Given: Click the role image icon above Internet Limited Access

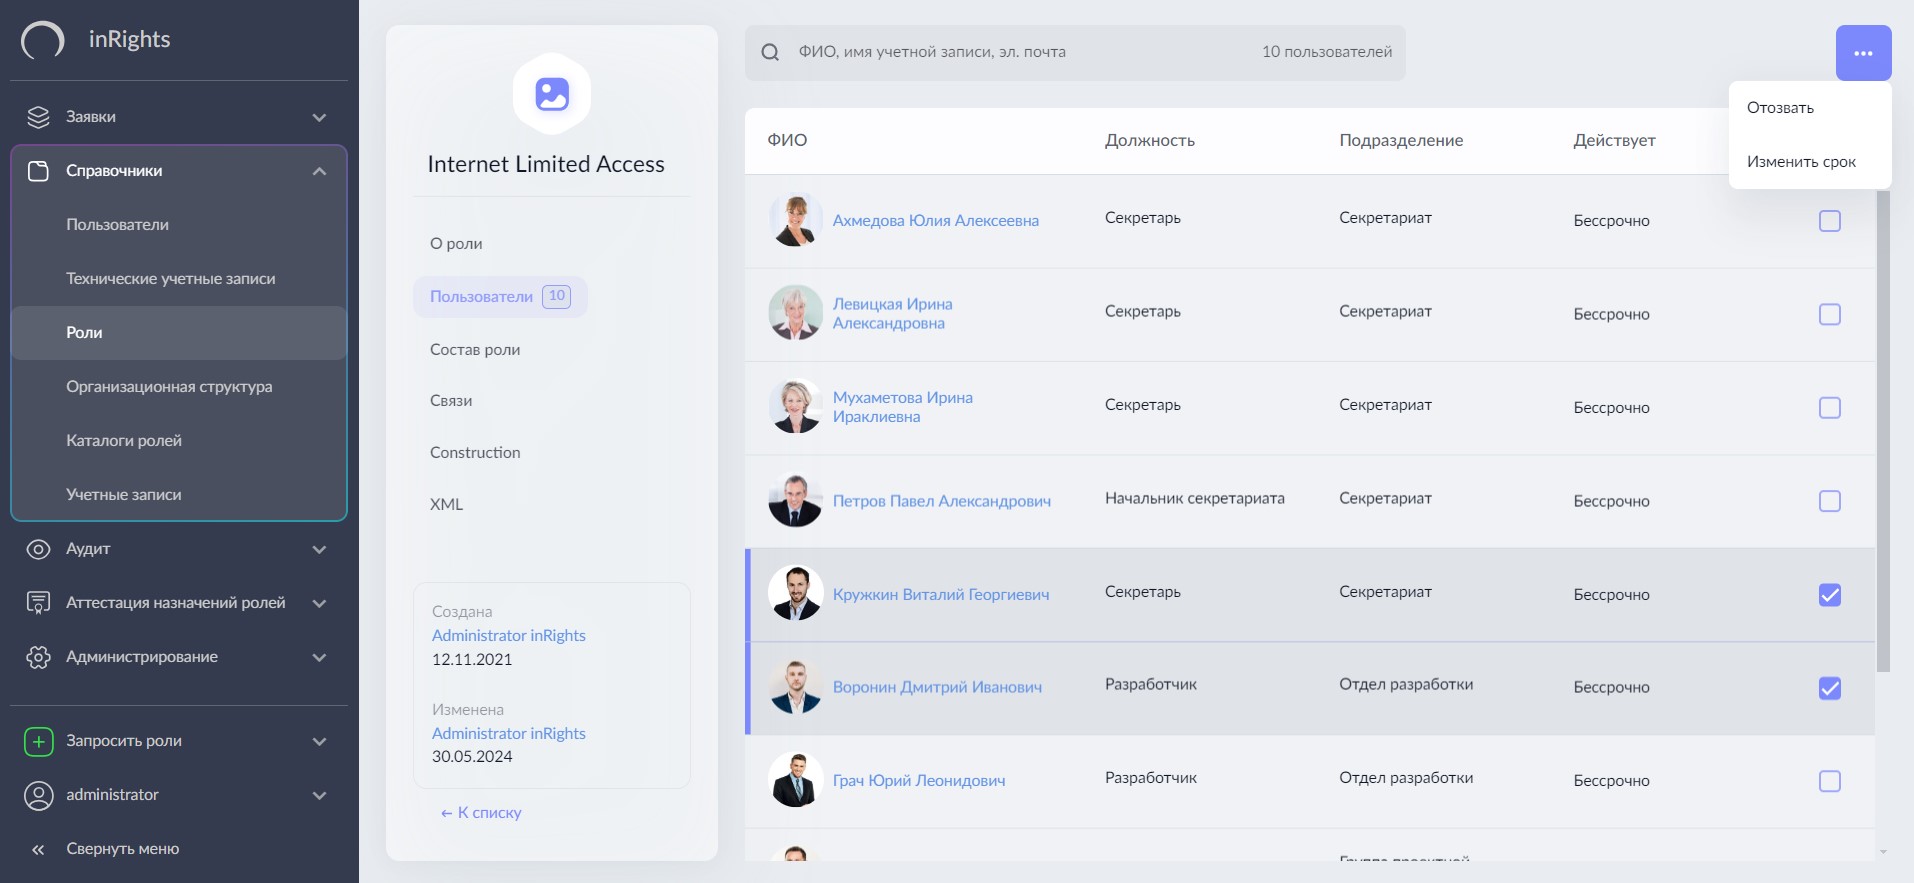Looking at the screenshot, I should click(x=552, y=94).
